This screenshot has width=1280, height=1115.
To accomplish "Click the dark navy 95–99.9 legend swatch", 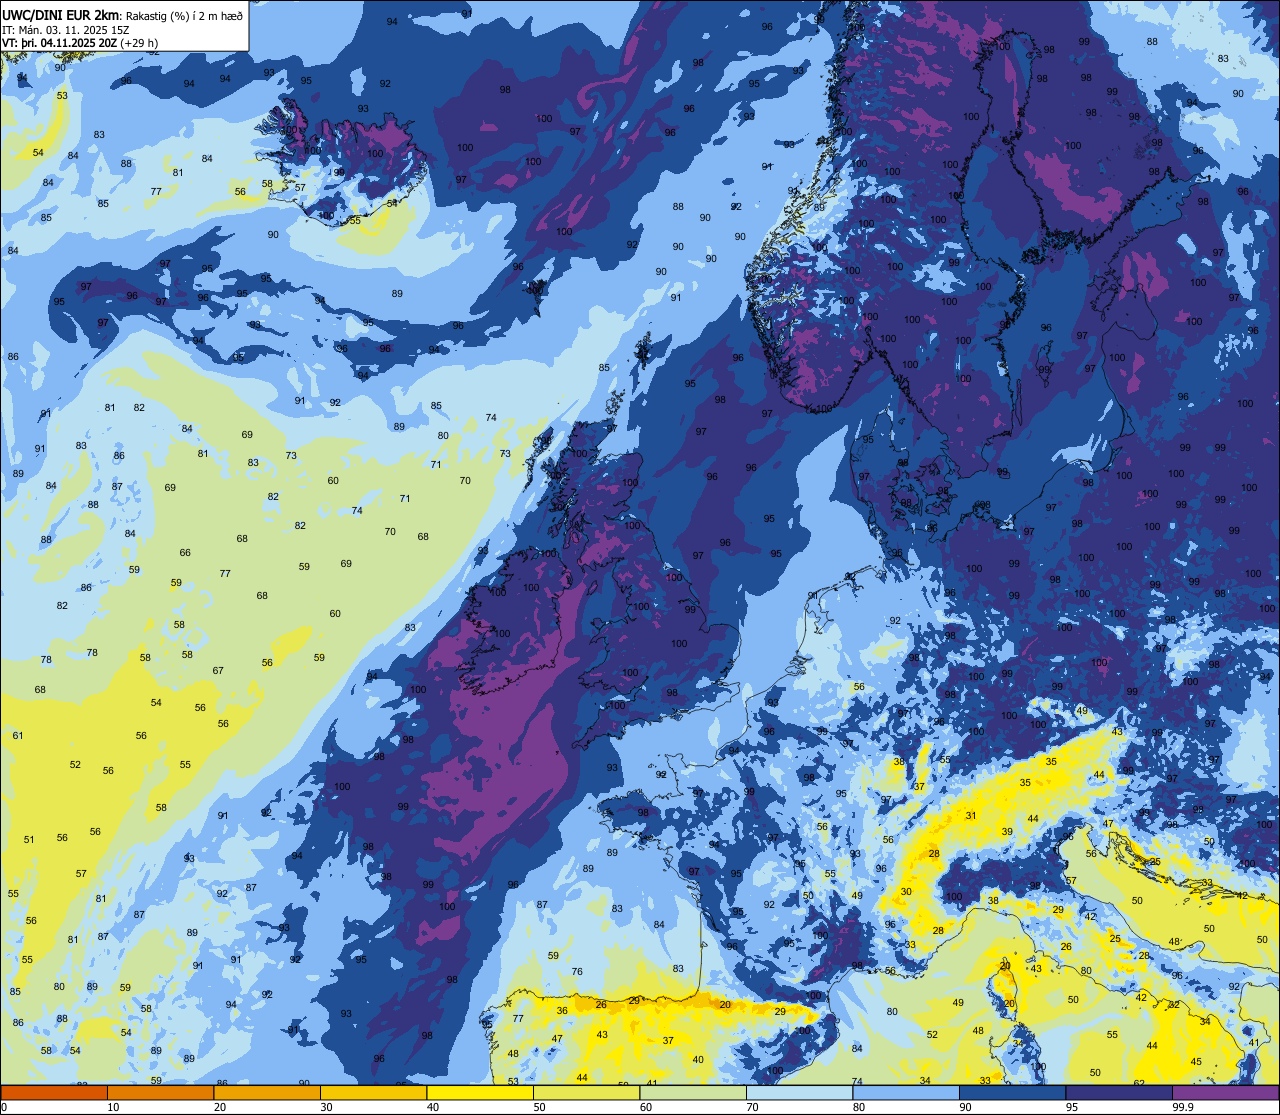I will 1119,1092.
